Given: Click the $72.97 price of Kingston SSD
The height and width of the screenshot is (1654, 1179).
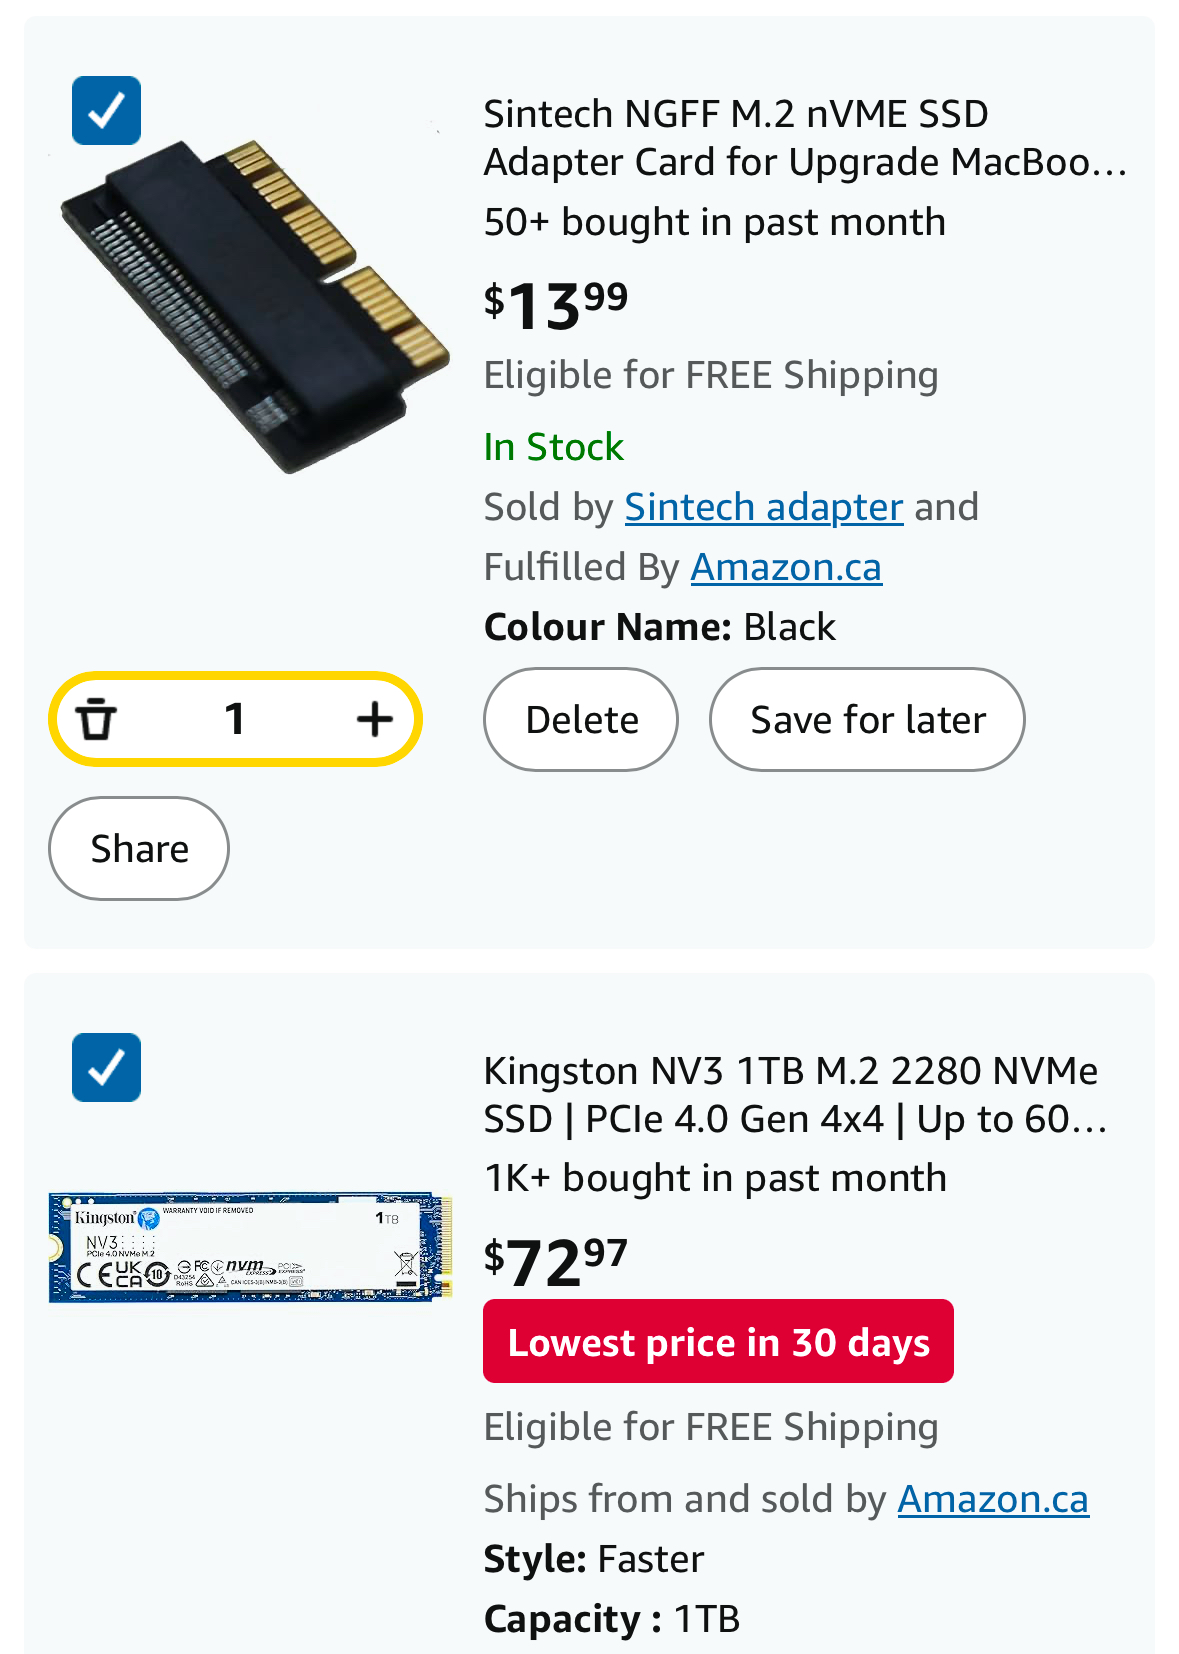Looking at the screenshot, I should click(x=556, y=1262).
